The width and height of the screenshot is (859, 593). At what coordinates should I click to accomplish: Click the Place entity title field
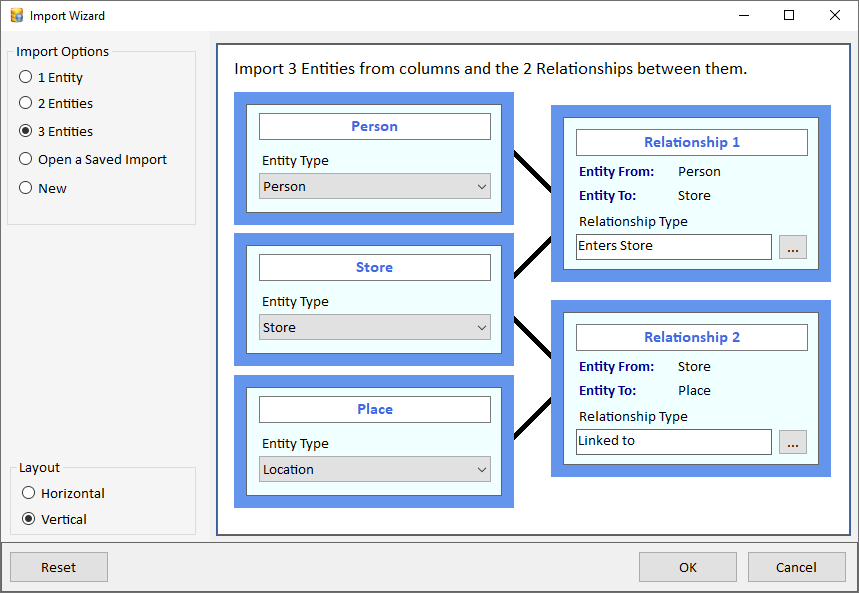pos(374,409)
